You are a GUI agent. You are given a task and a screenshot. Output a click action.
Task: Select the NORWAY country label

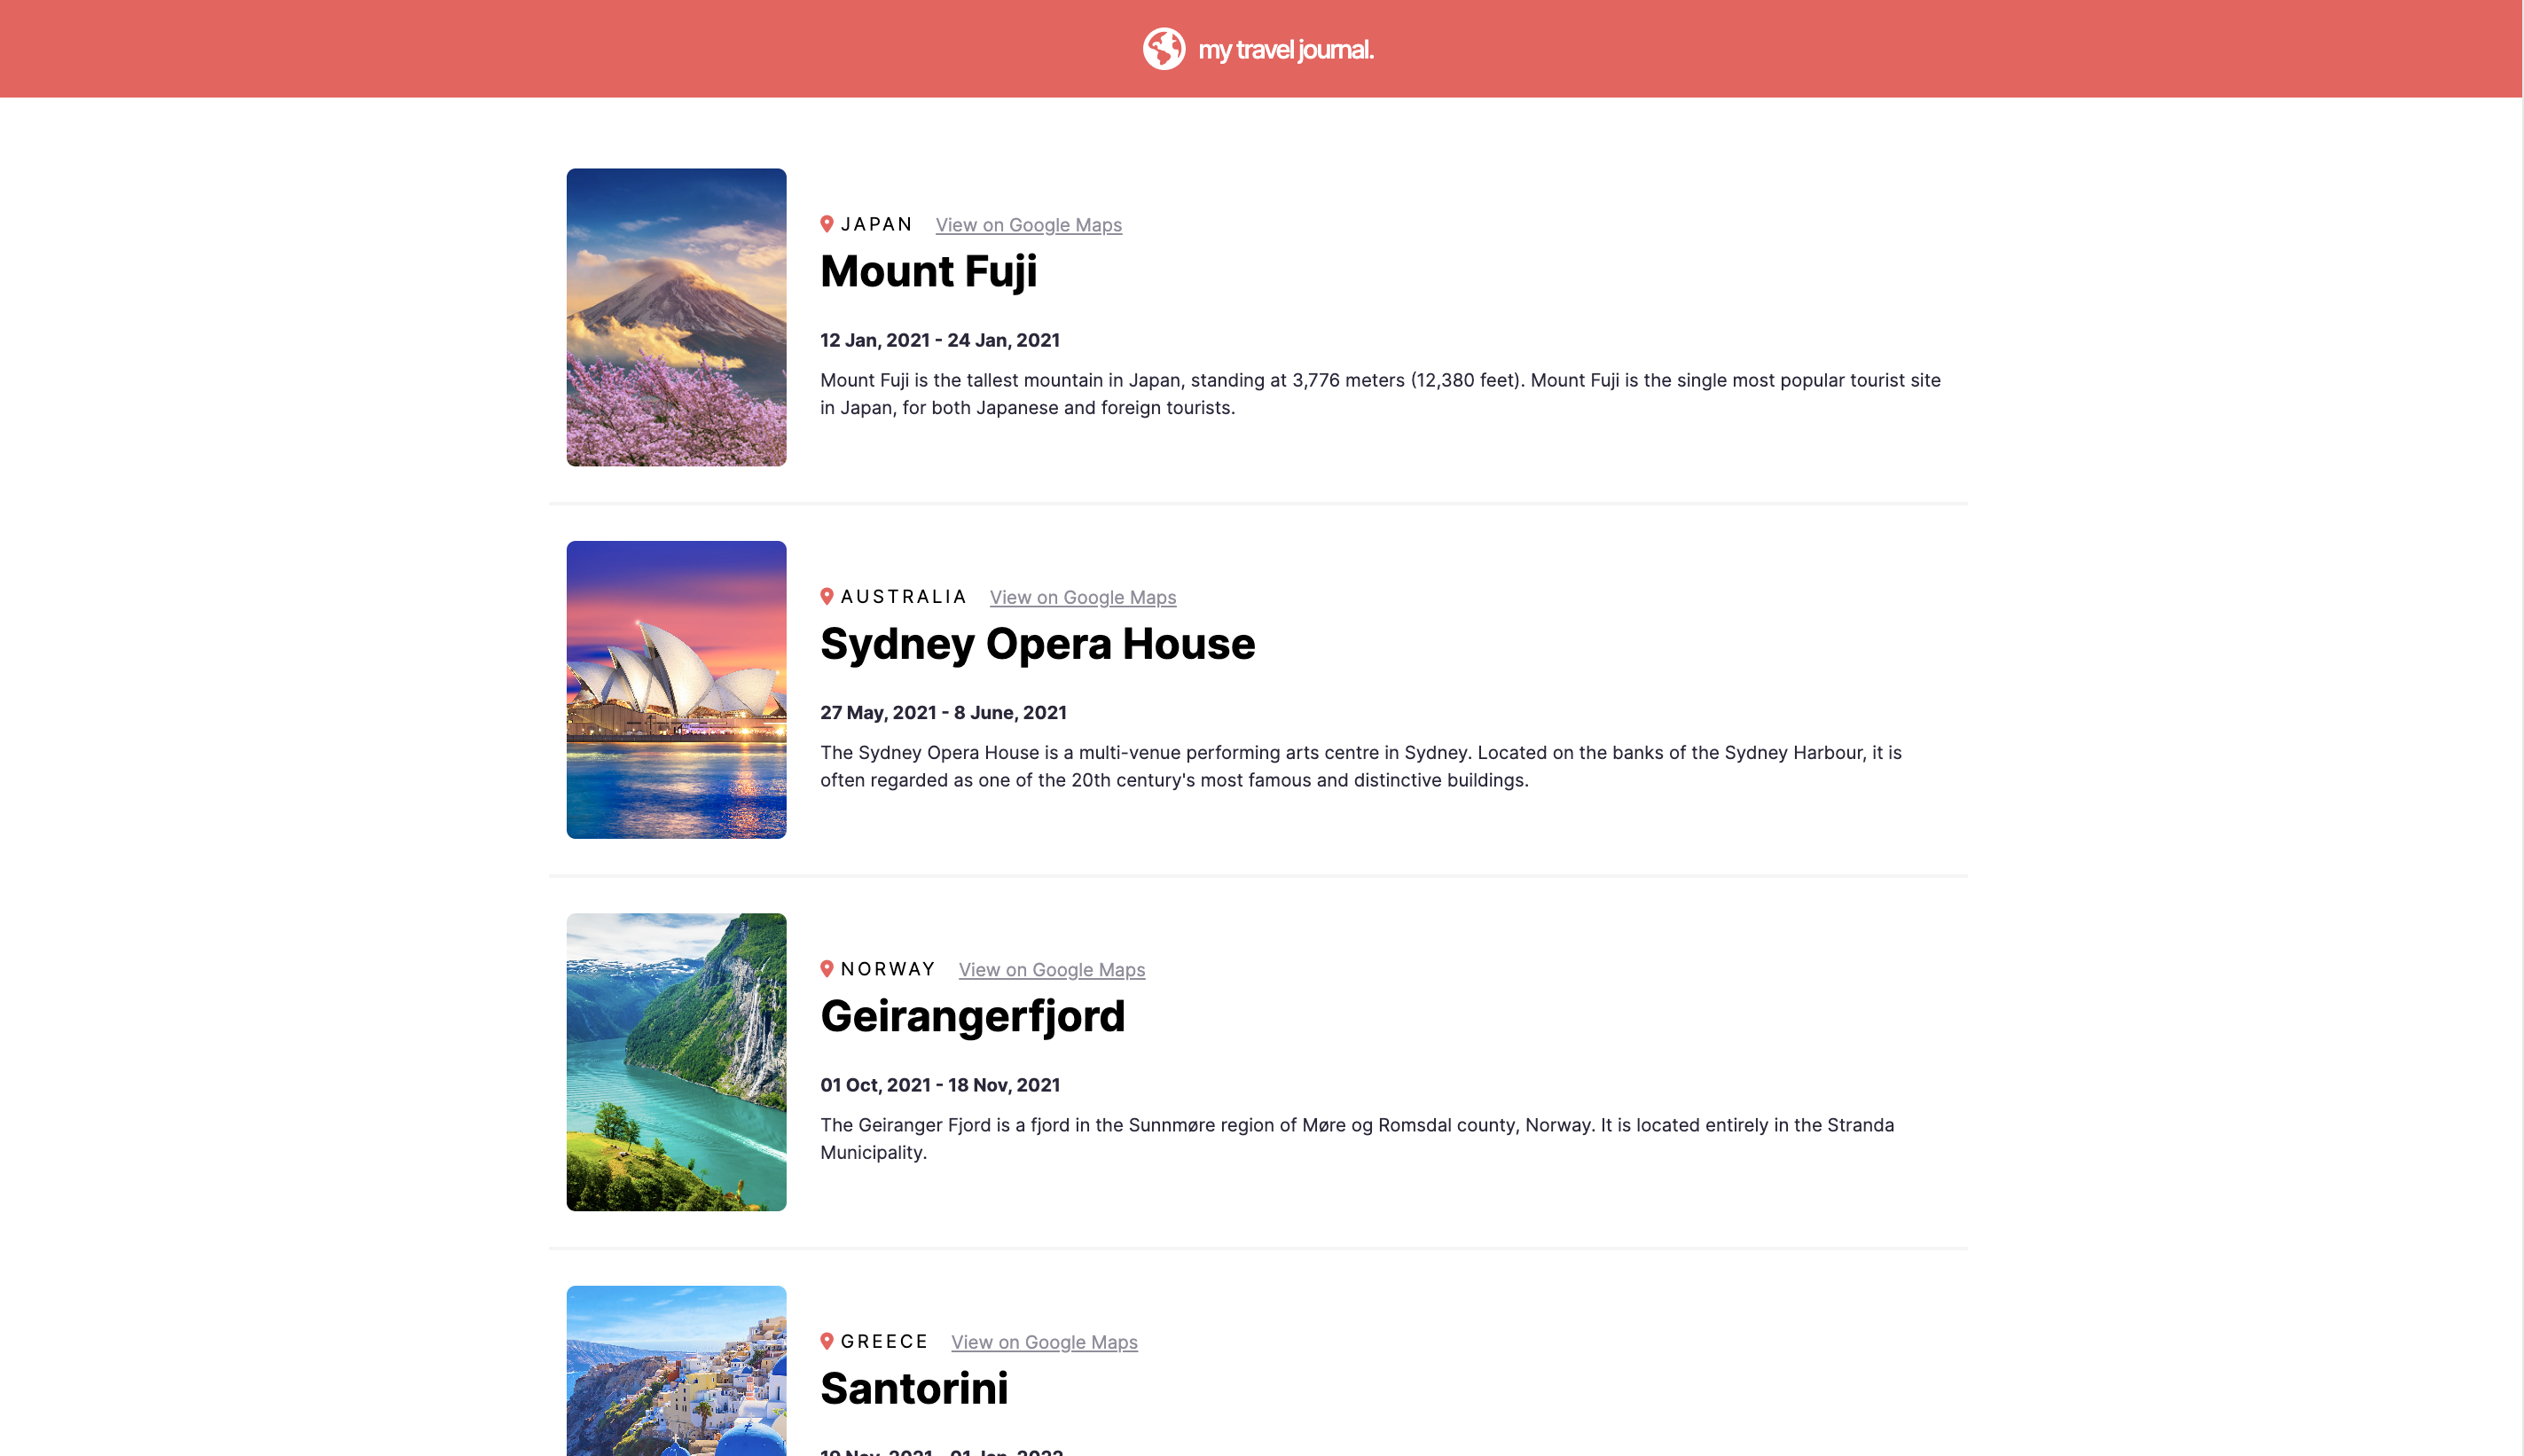click(x=888, y=967)
